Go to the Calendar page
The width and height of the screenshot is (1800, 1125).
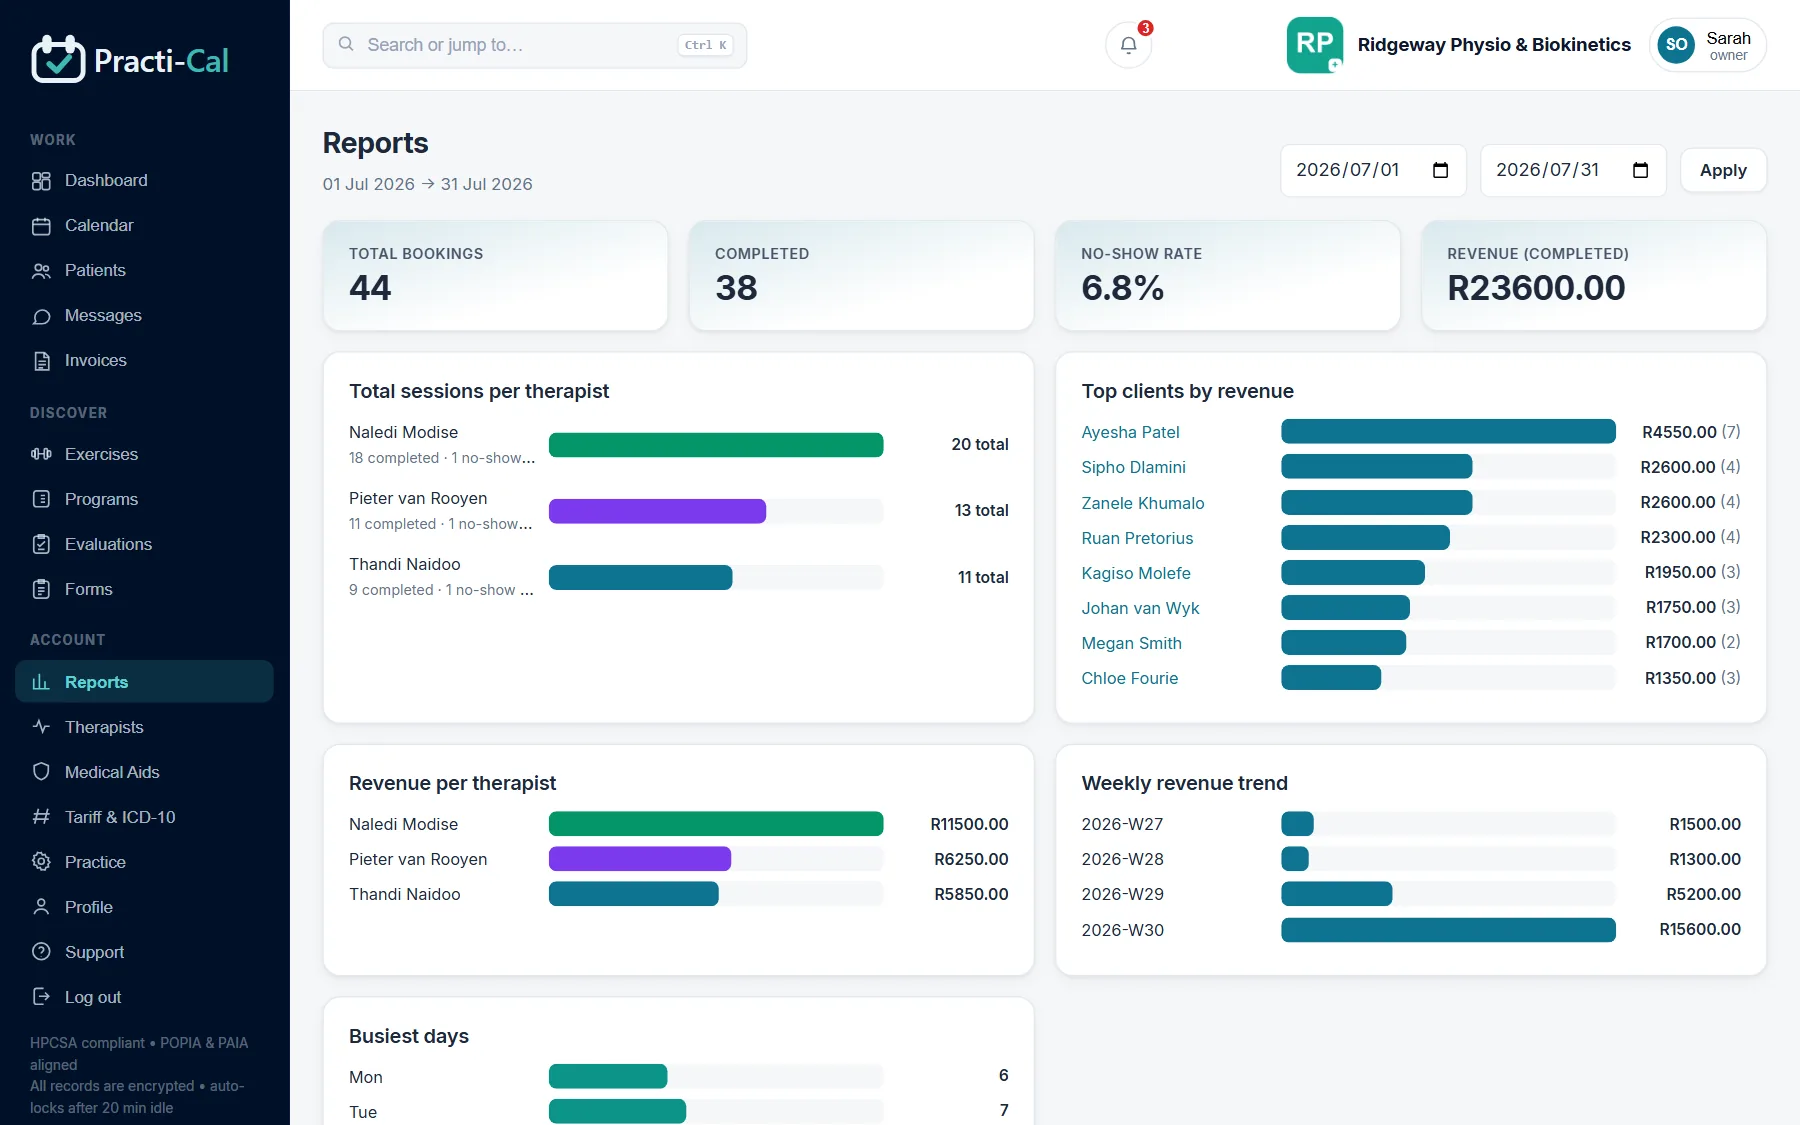pyautogui.click(x=144, y=226)
